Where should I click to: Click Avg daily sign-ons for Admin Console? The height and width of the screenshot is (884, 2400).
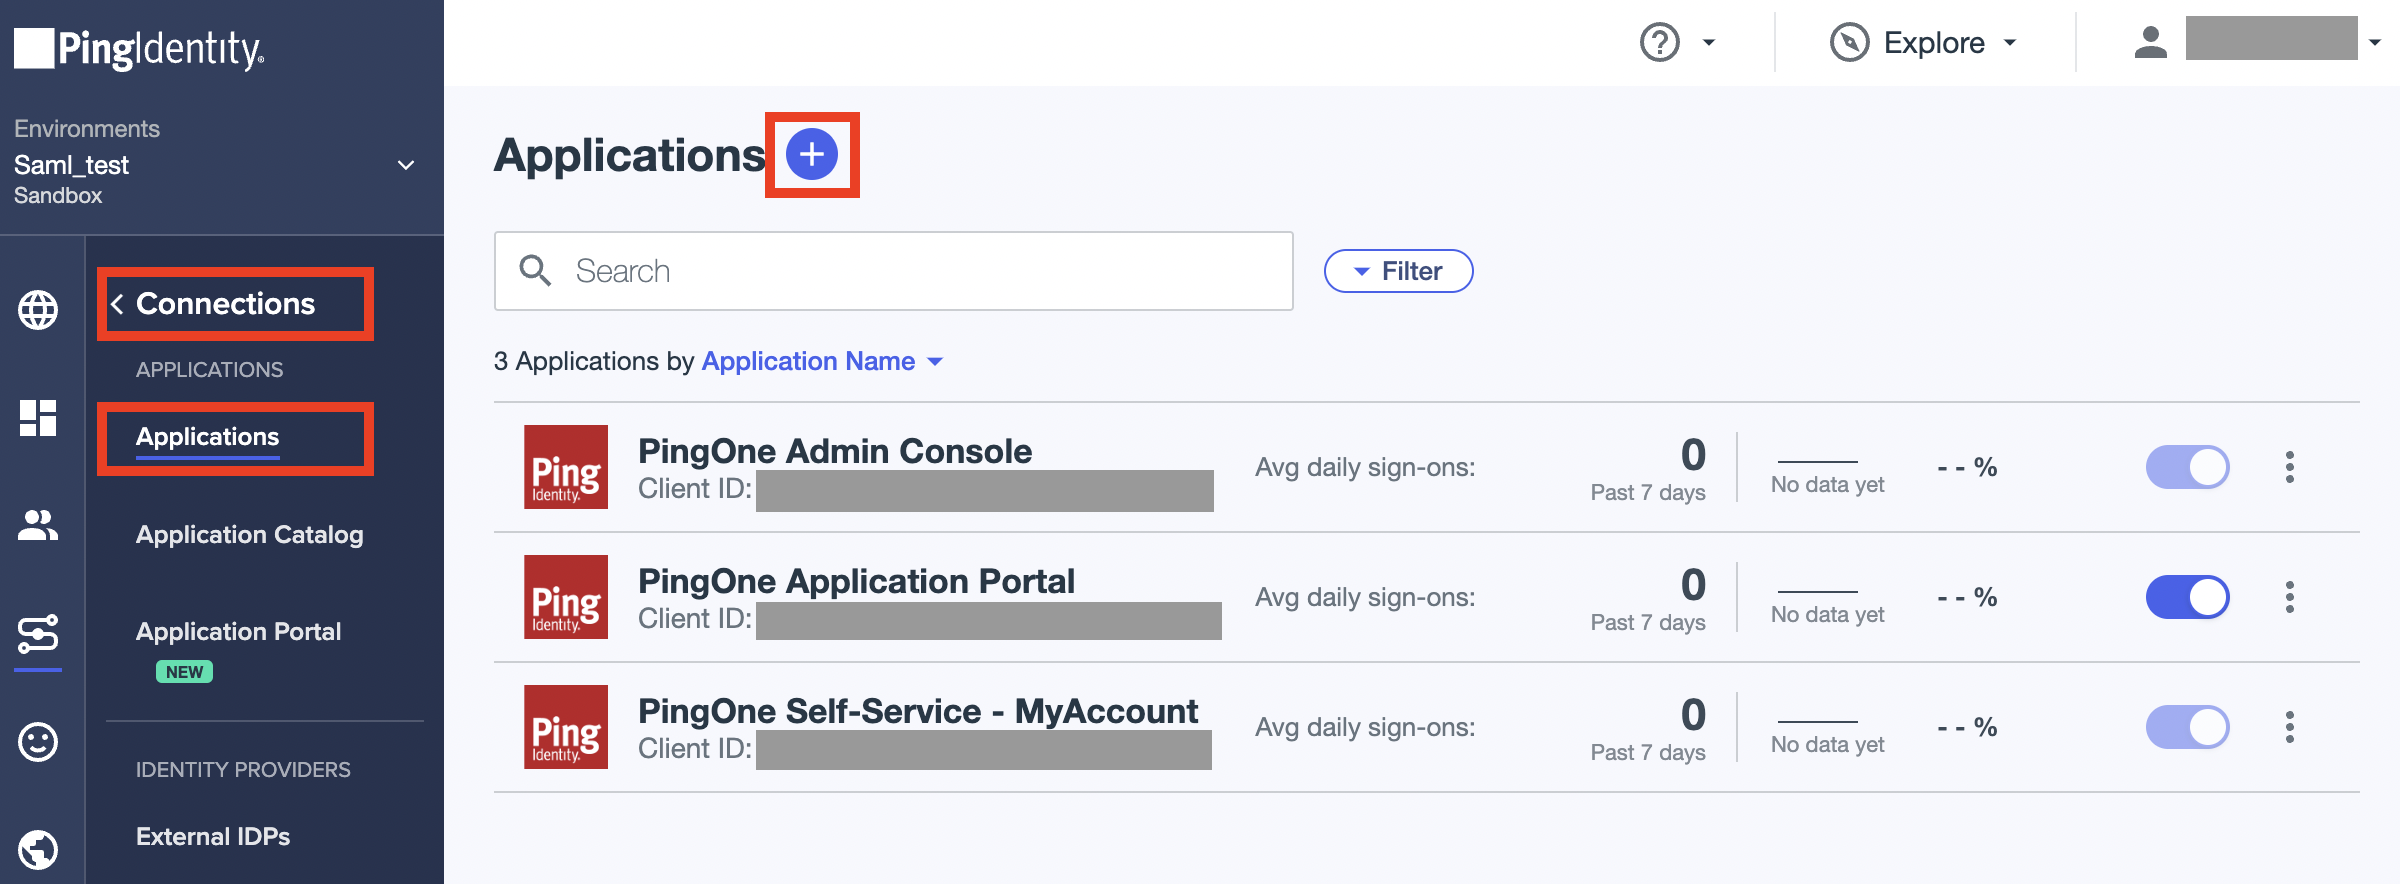point(1365,467)
